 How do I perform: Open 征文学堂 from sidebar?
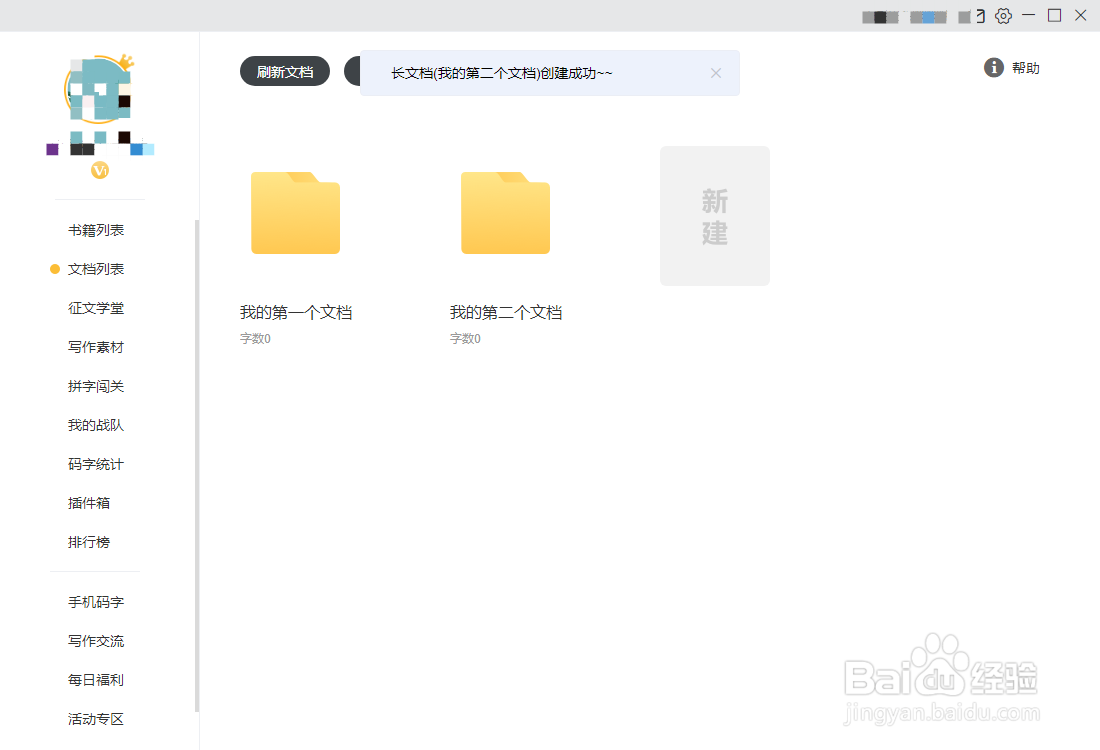[x=95, y=307]
